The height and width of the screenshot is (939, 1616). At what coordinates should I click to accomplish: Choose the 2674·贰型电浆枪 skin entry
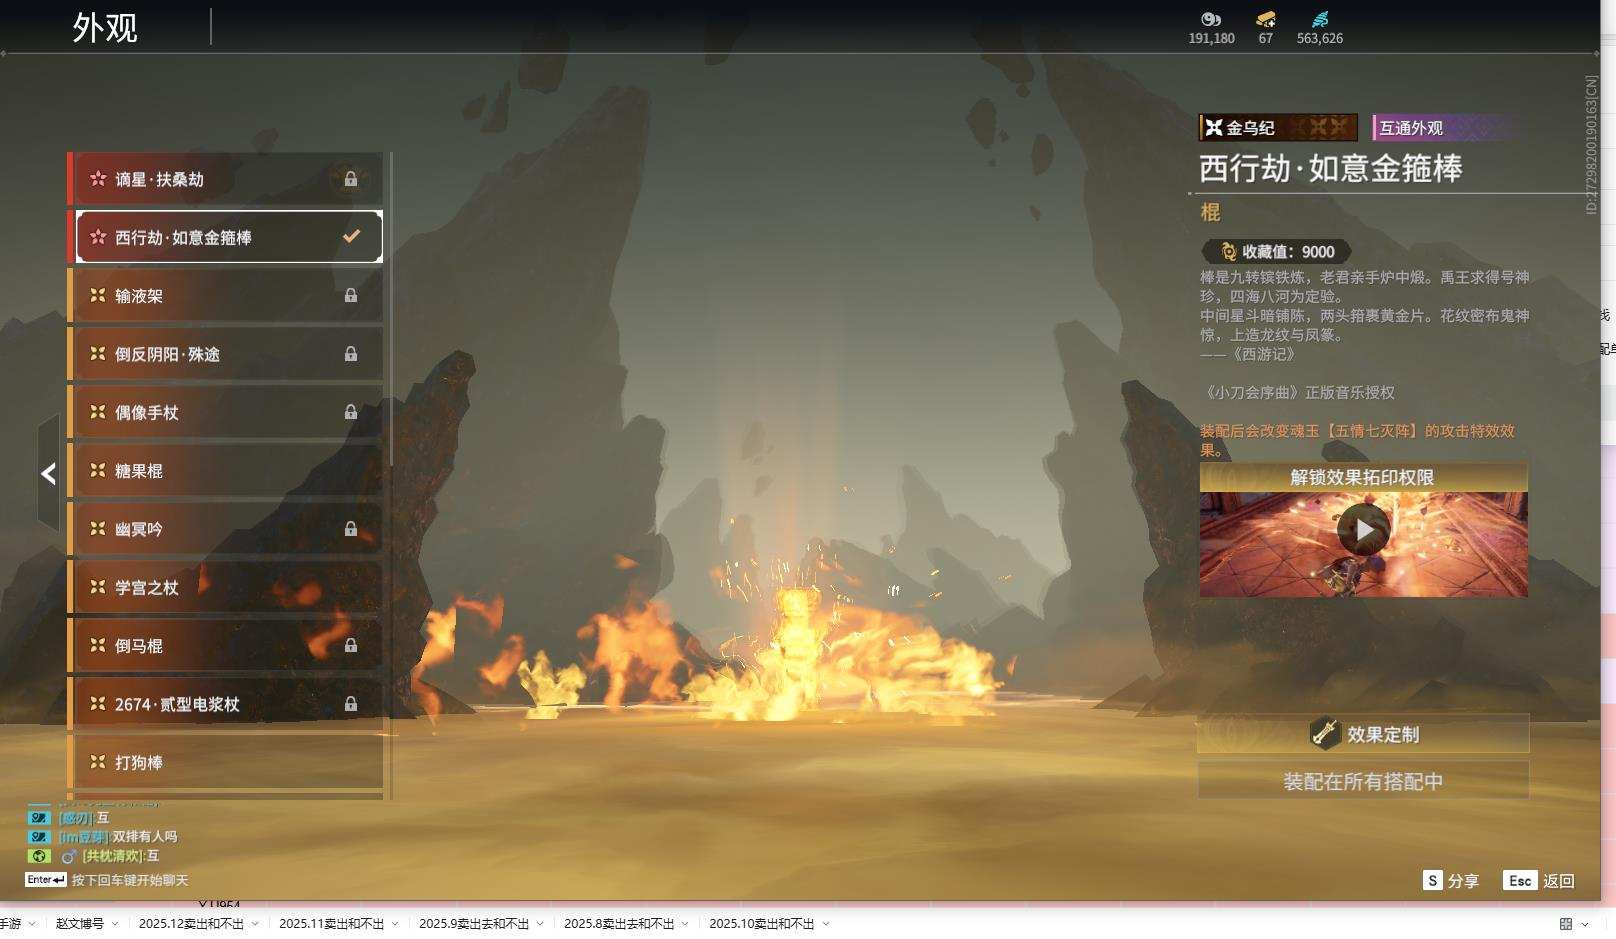click(226, 704)
